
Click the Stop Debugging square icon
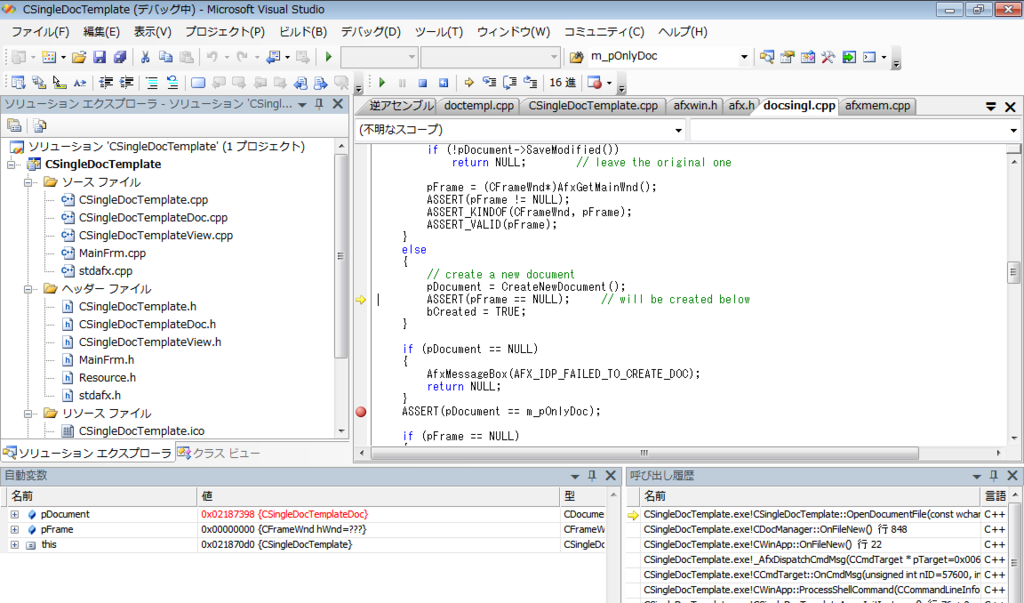point(423,83)
